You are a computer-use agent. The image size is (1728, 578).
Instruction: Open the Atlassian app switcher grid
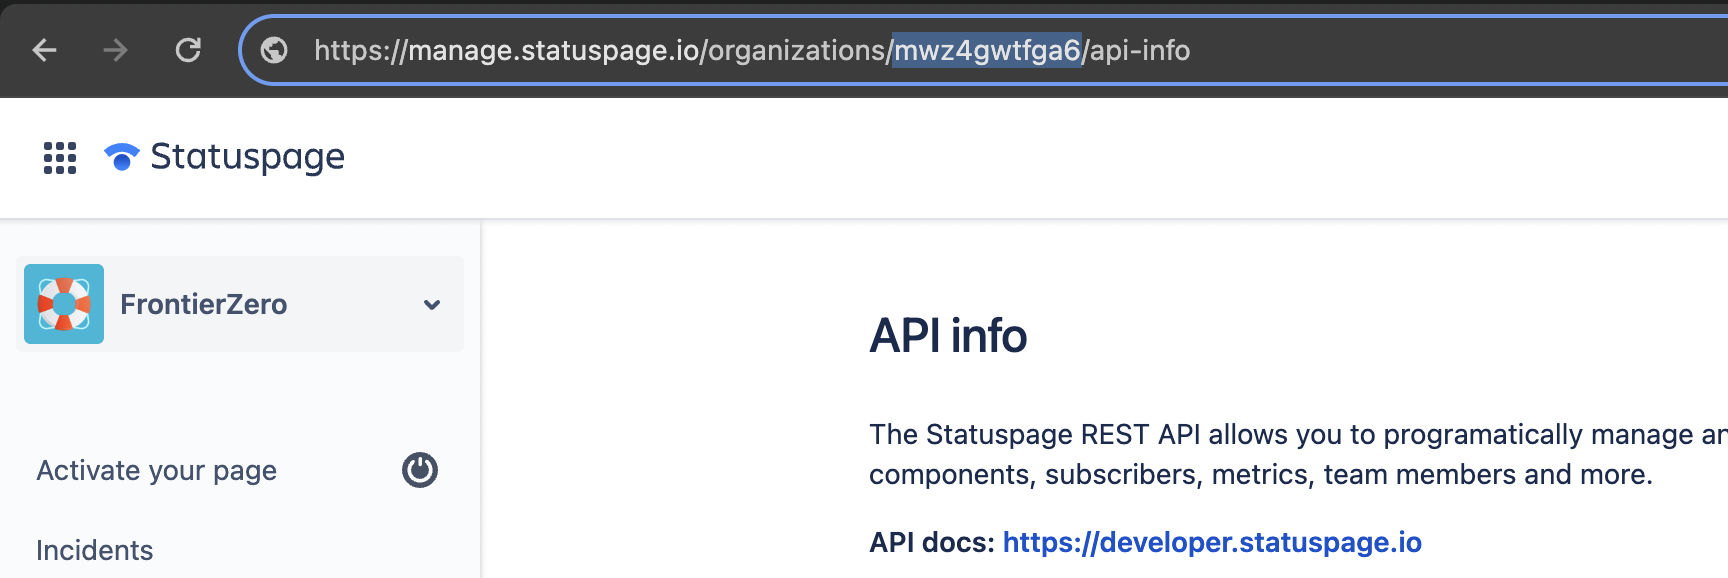[60, 158]
